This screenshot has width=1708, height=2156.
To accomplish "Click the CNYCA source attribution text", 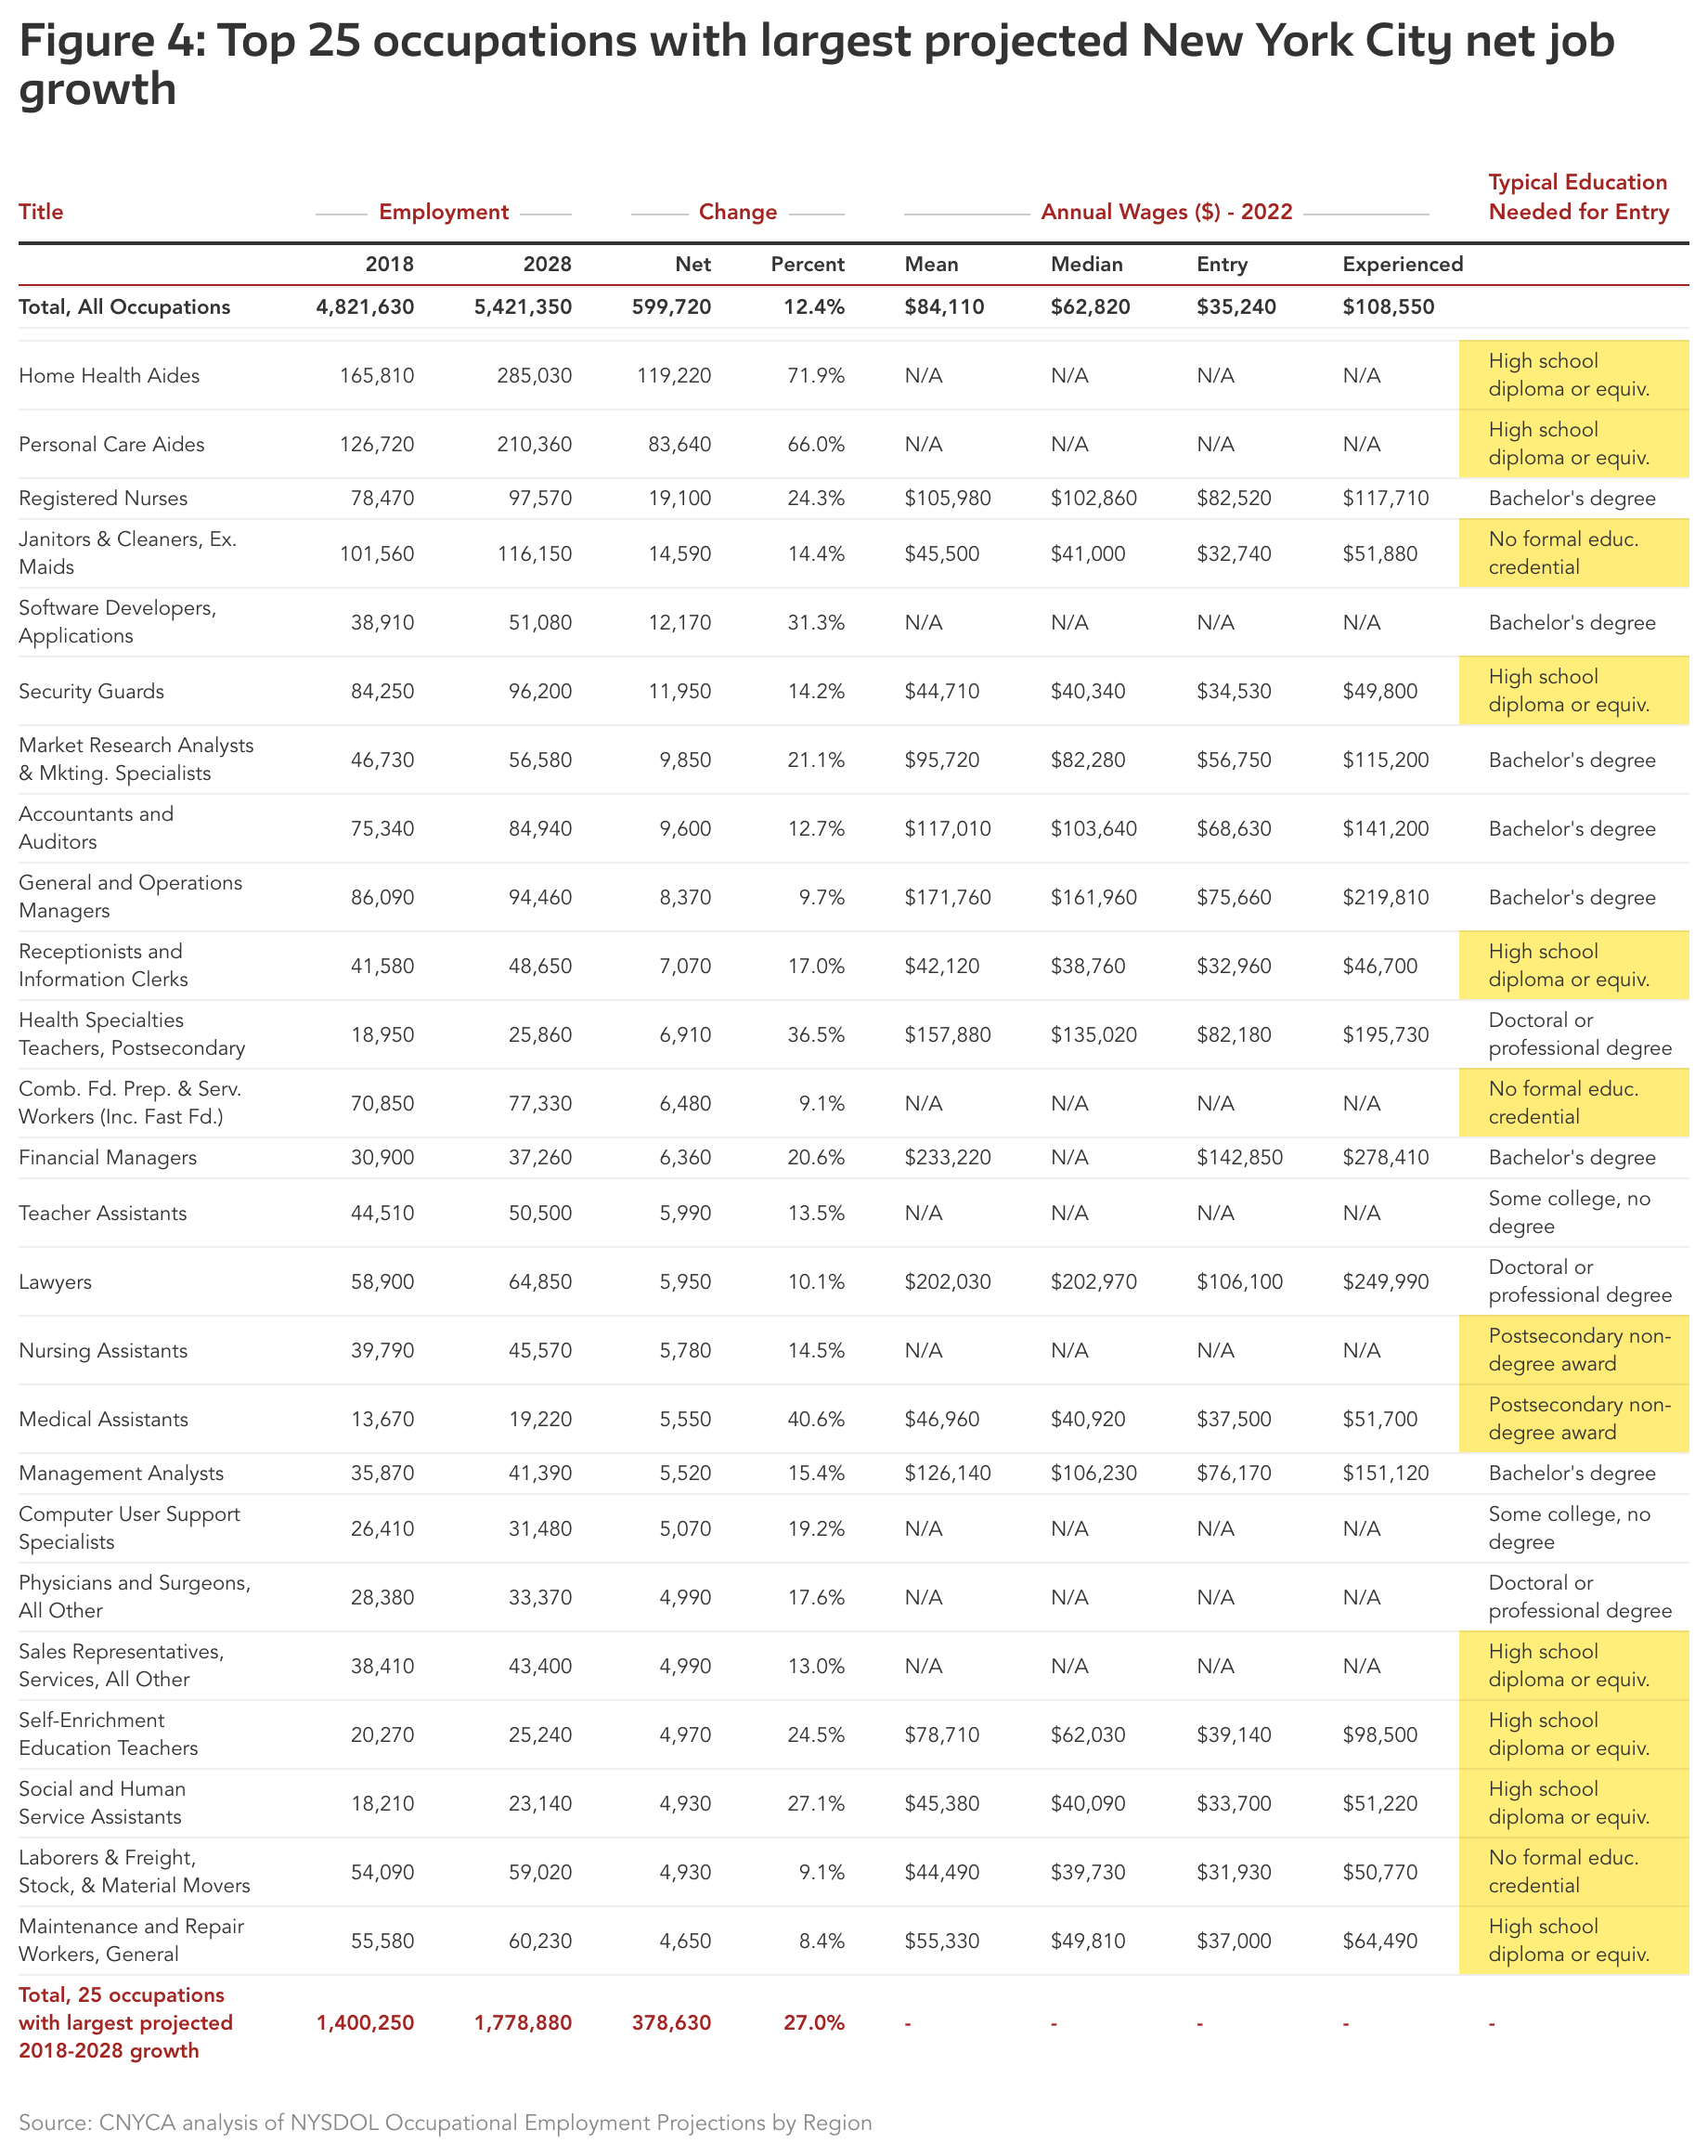I will coord(446,2122).
